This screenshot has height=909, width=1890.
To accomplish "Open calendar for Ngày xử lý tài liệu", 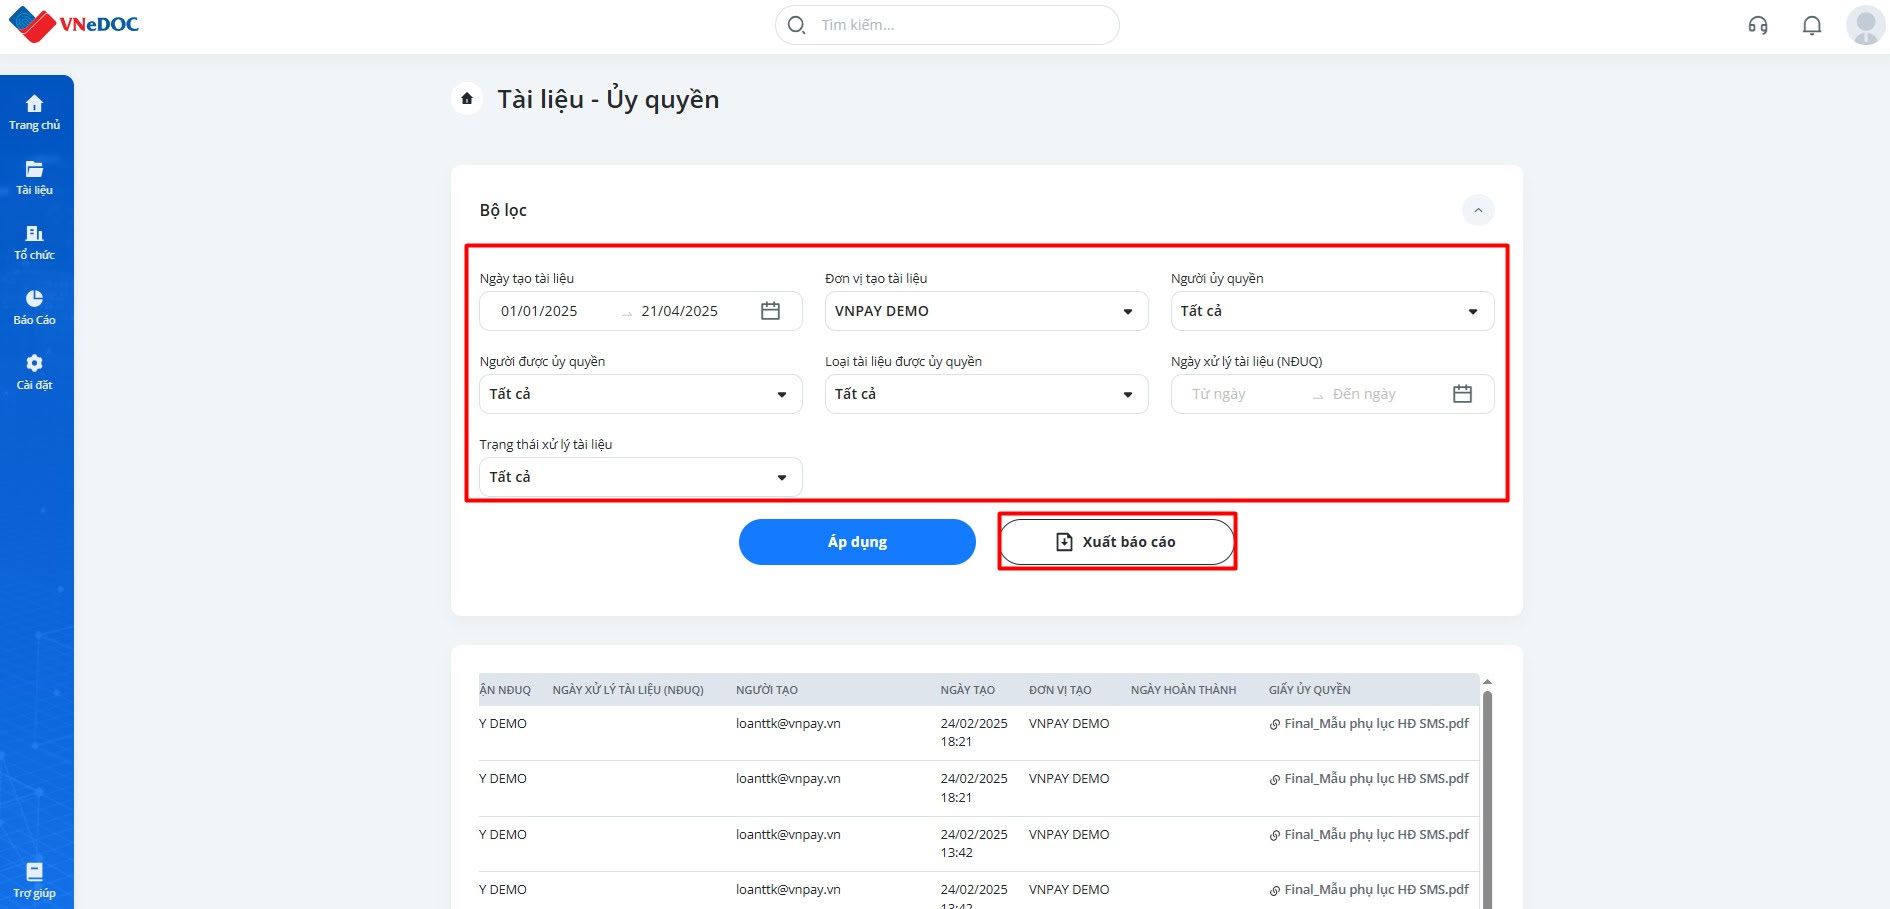I will click(1462, 394).
